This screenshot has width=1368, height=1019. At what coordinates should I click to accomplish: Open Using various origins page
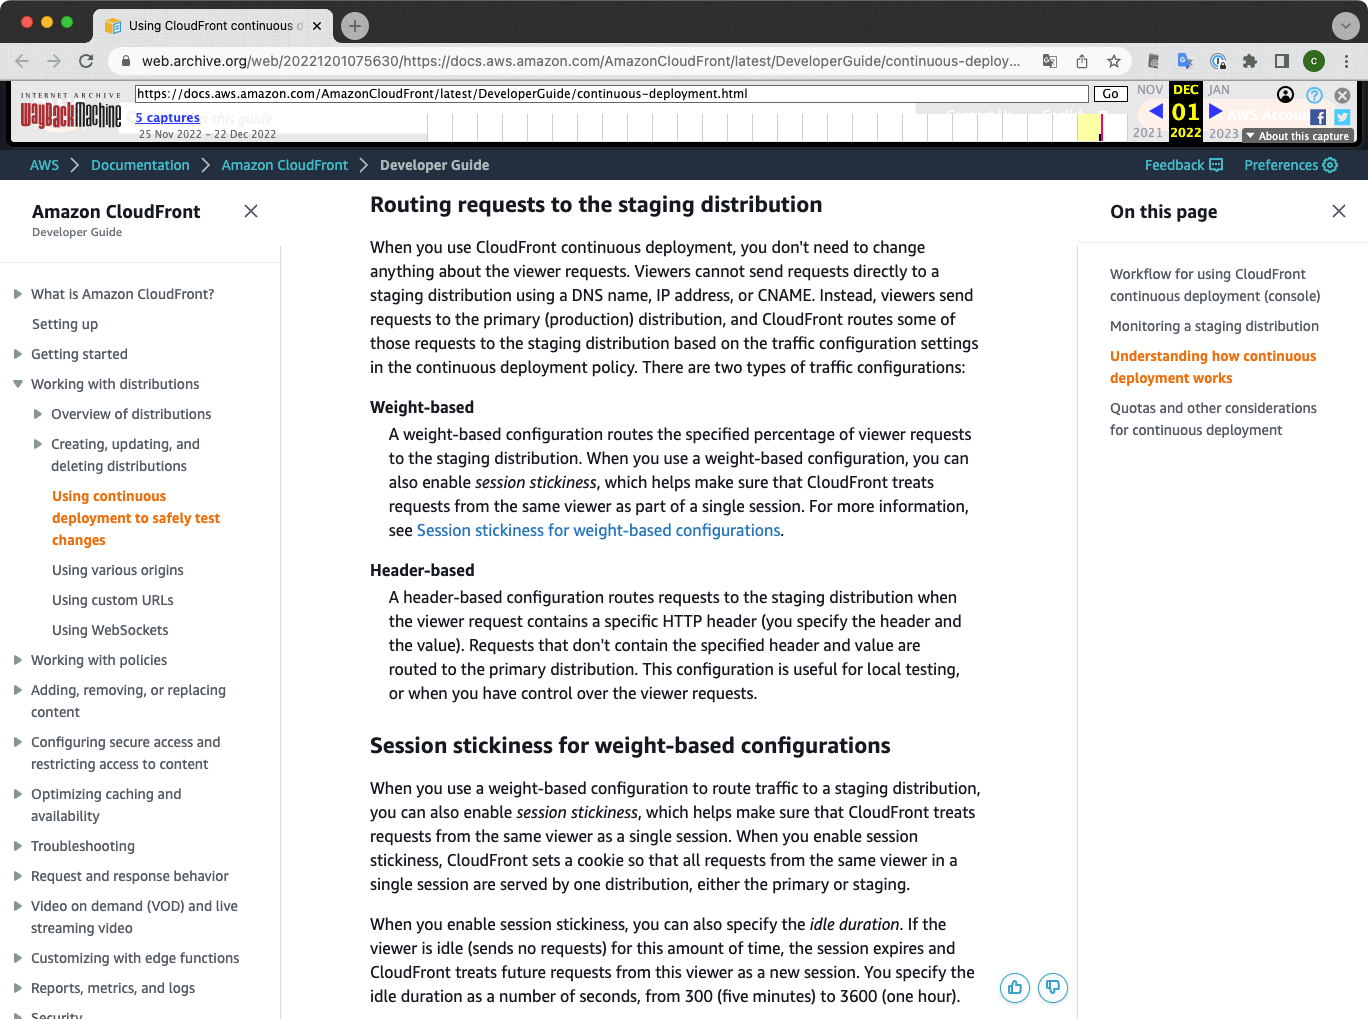click(x=118, y=570)
